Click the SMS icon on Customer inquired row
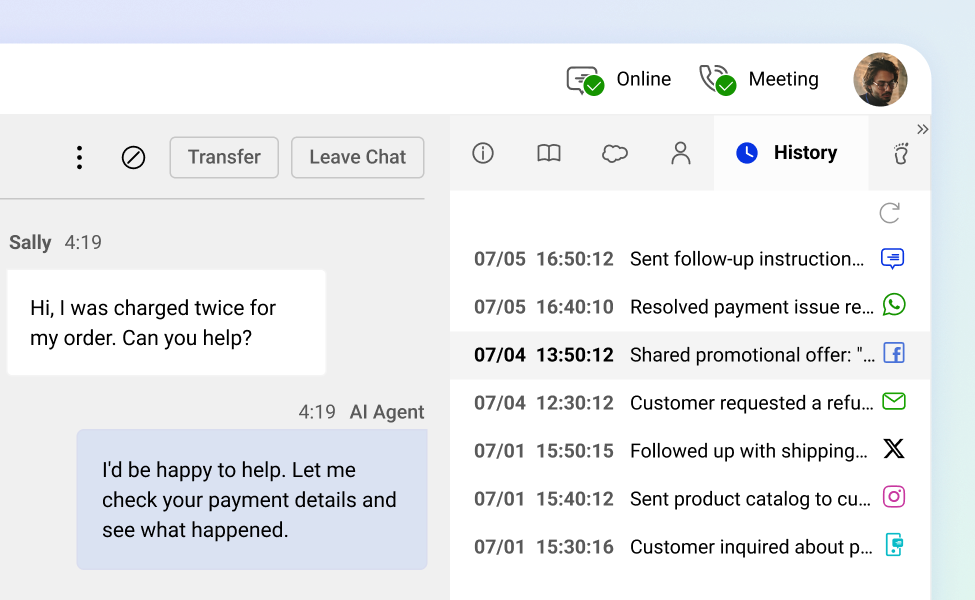The image size is (975, 600). click(894, 545)
